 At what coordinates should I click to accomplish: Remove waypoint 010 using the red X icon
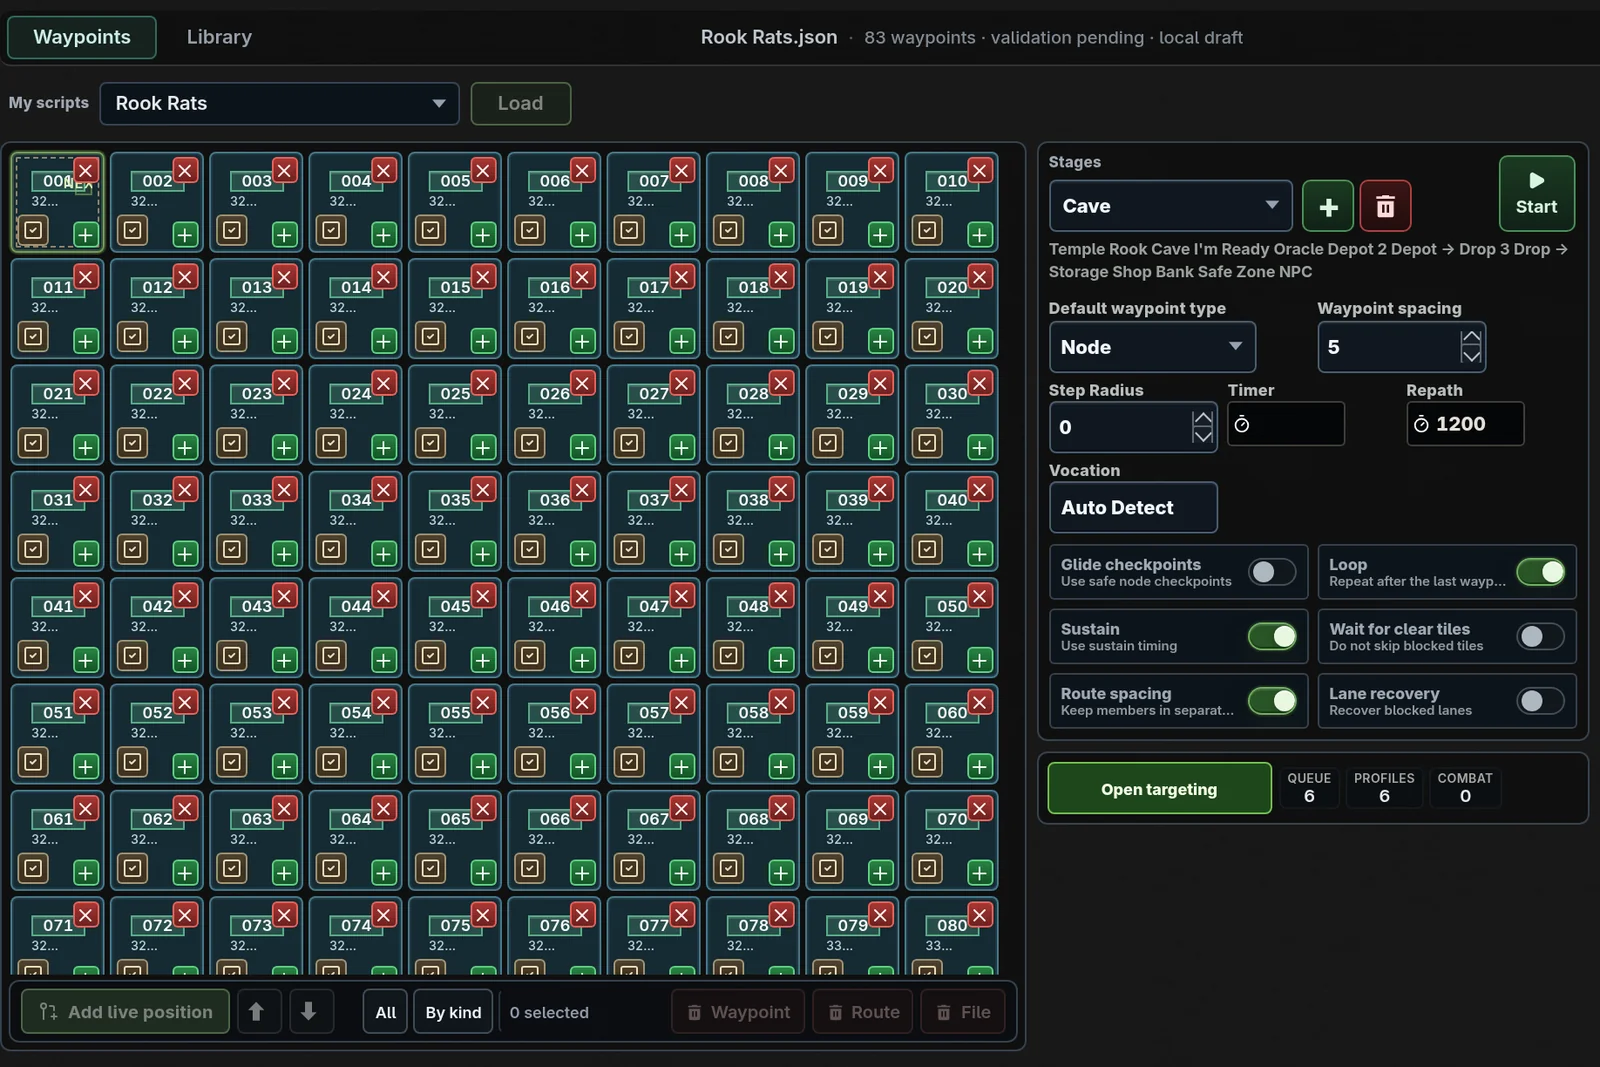(x=981, y=170)
